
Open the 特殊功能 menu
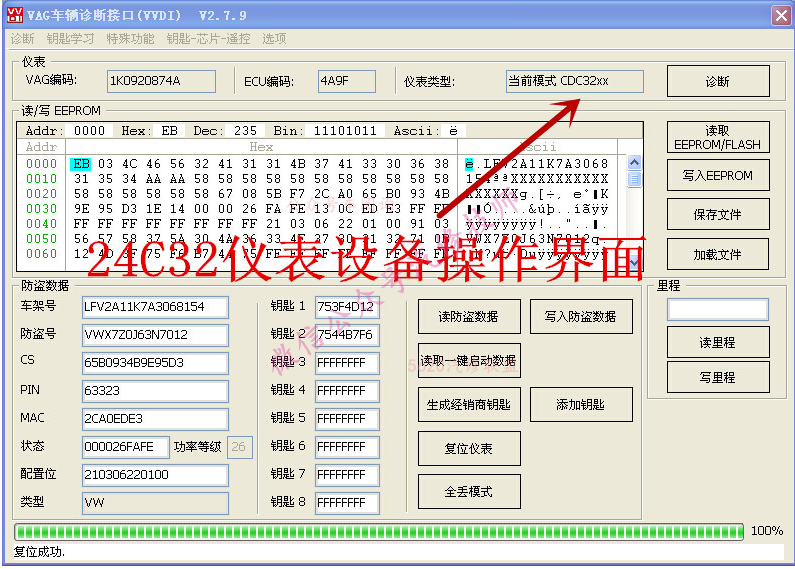[130, 39]
